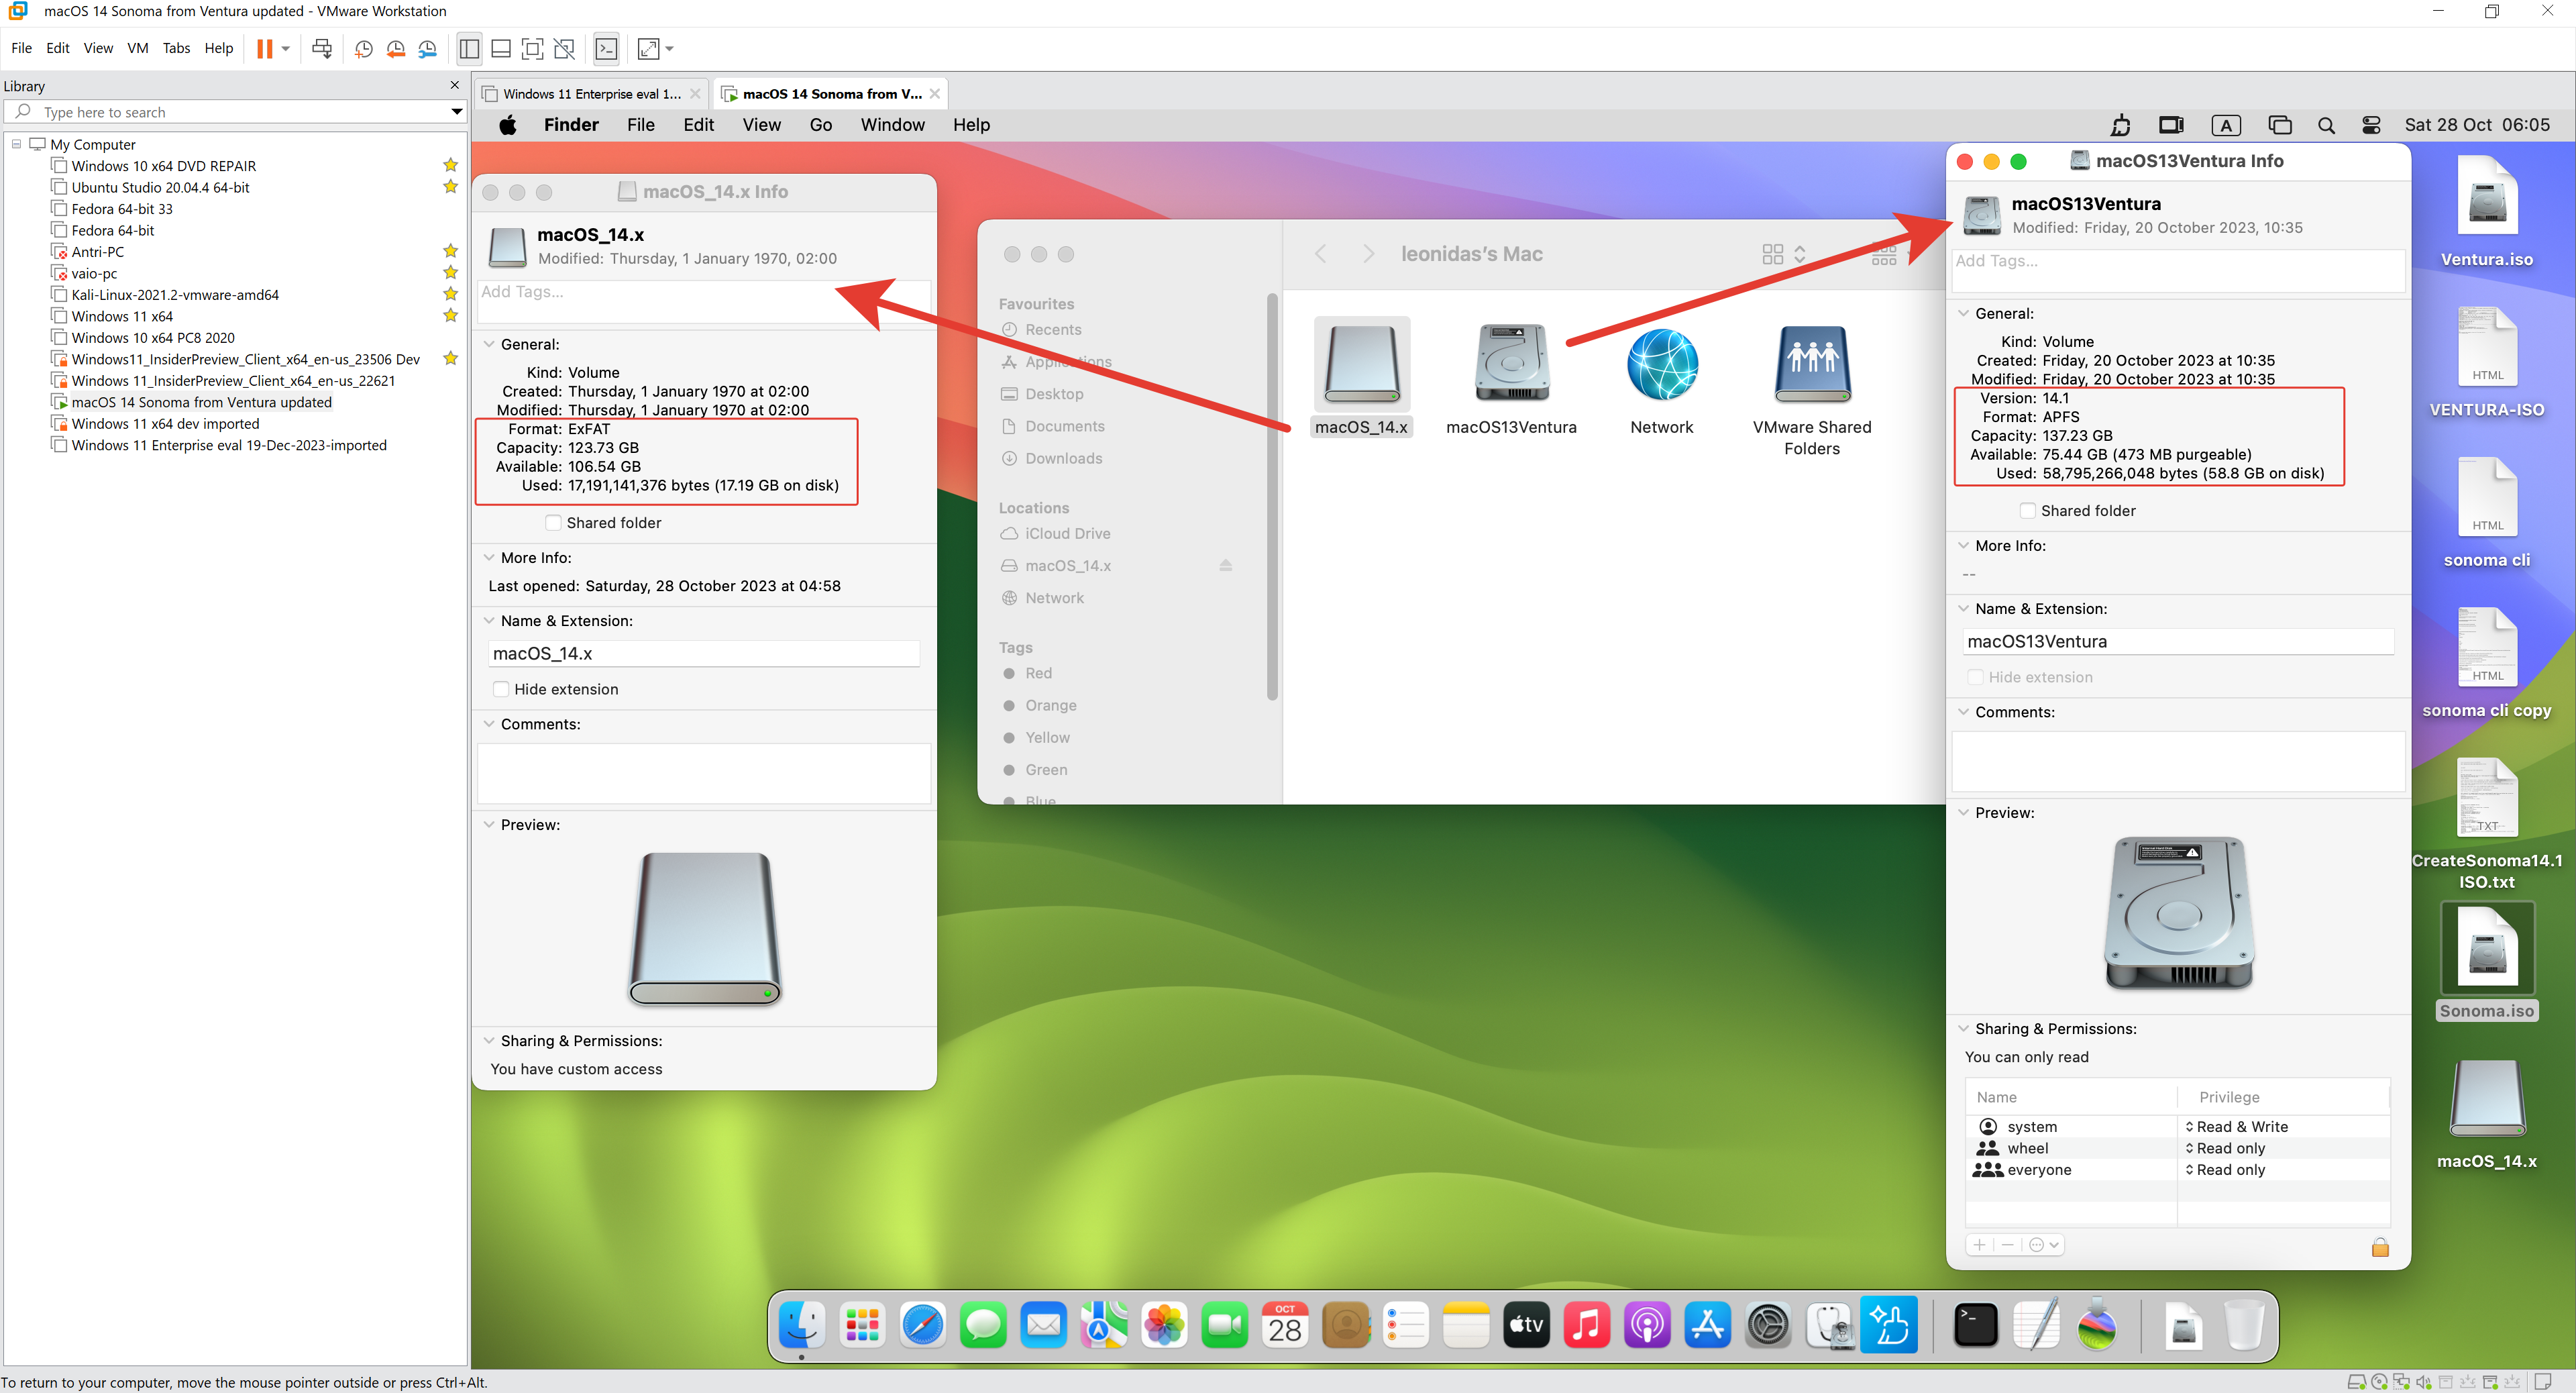The width and height of the screenshot is (2576, 1393).
Task: Collapse the My Computer tree node
Action: (x=16, y=144)
